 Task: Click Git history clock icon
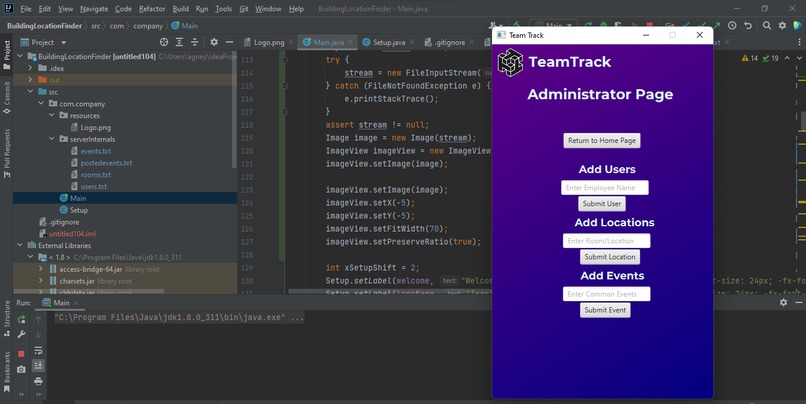pos(732,25)
